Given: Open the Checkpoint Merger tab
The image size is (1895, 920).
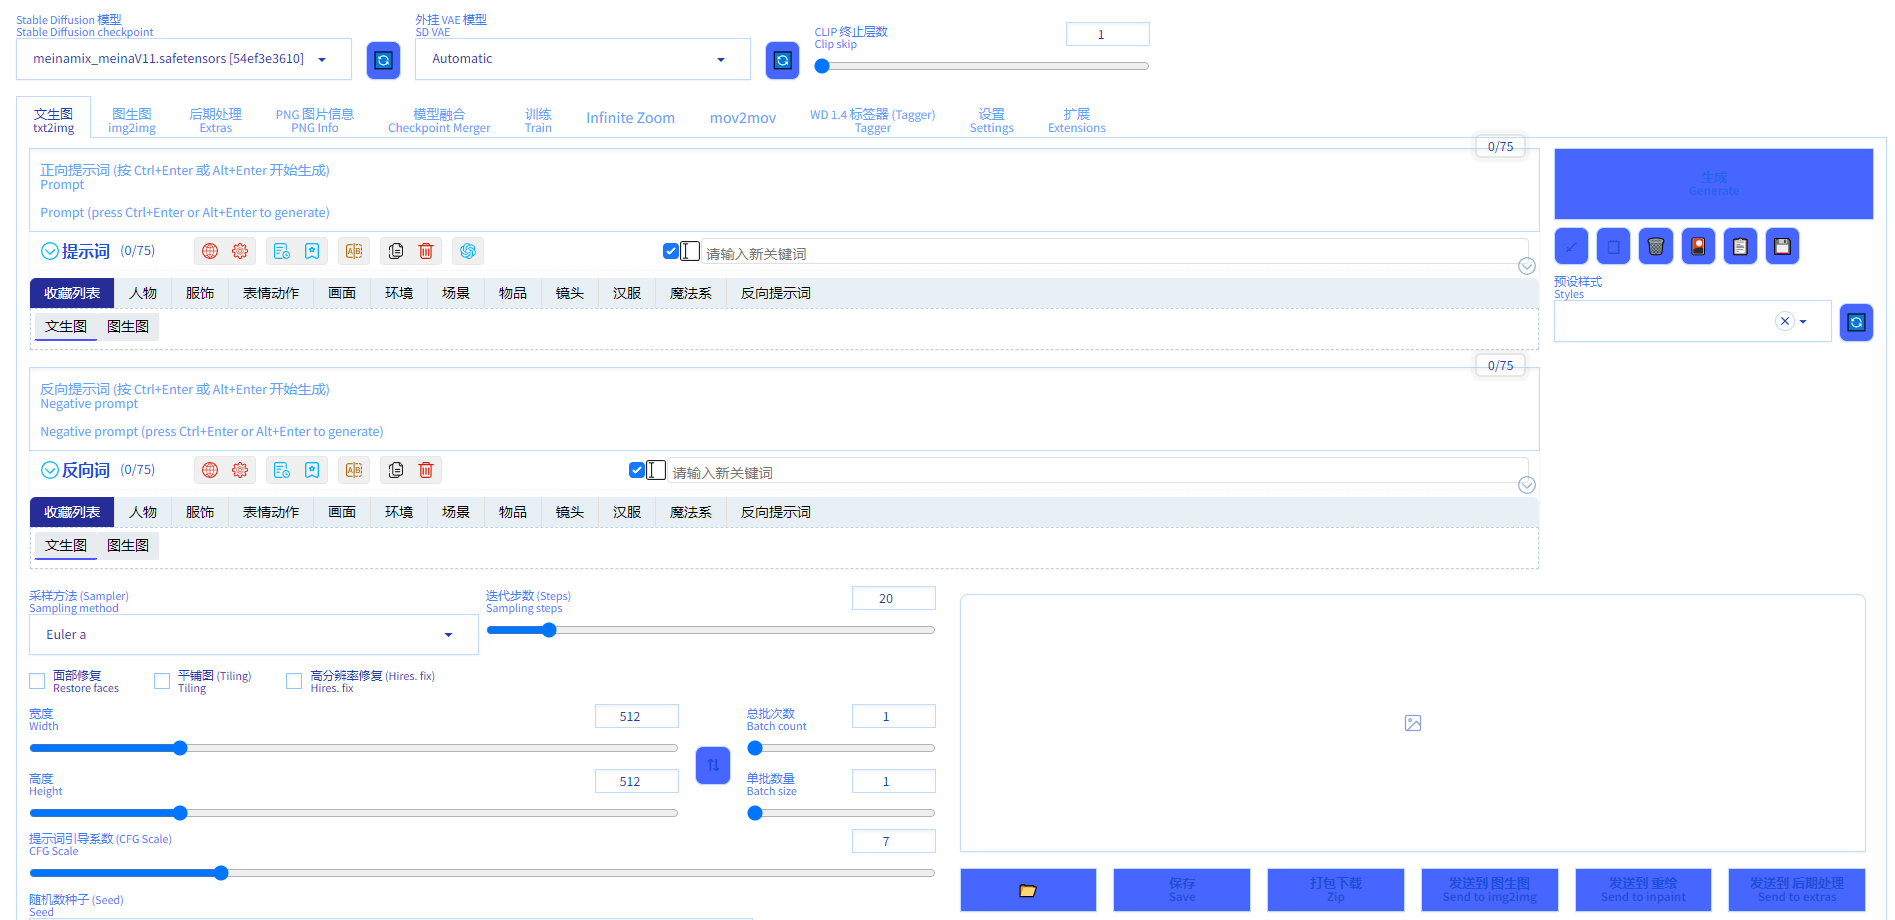Looking at the screenshot, I should click(x=439, y=120).
